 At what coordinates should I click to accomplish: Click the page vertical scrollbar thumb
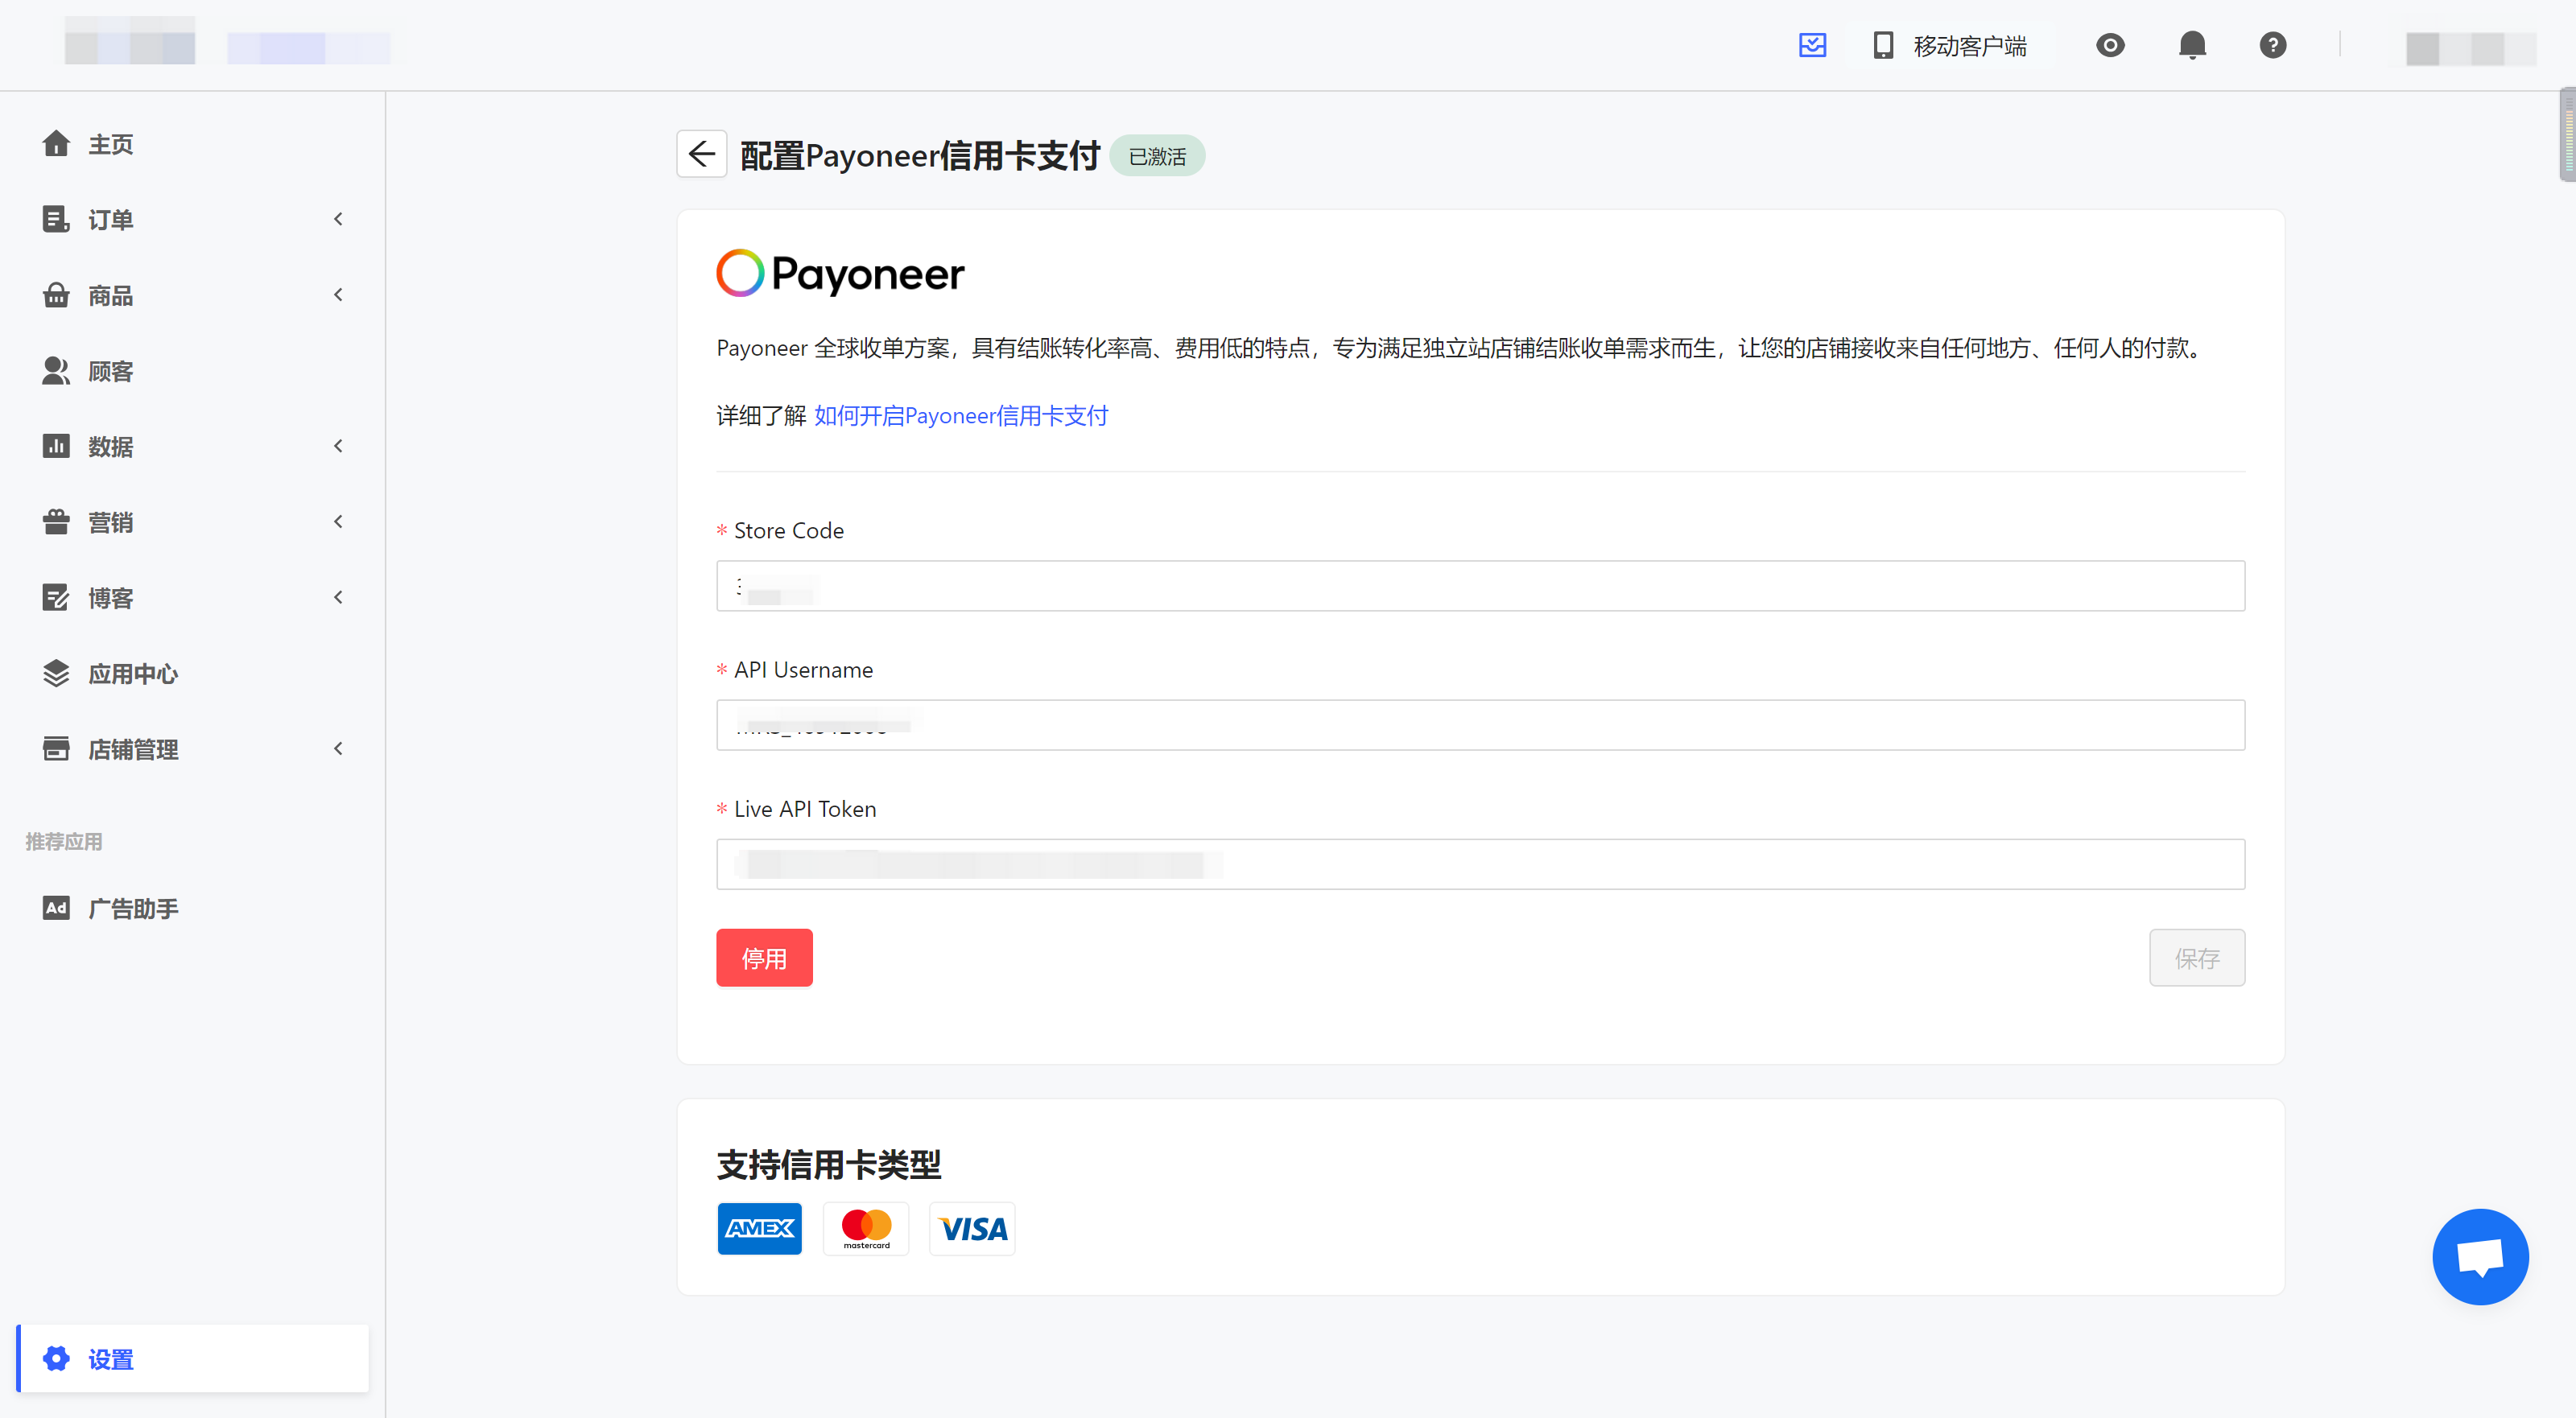(2567, 135)
